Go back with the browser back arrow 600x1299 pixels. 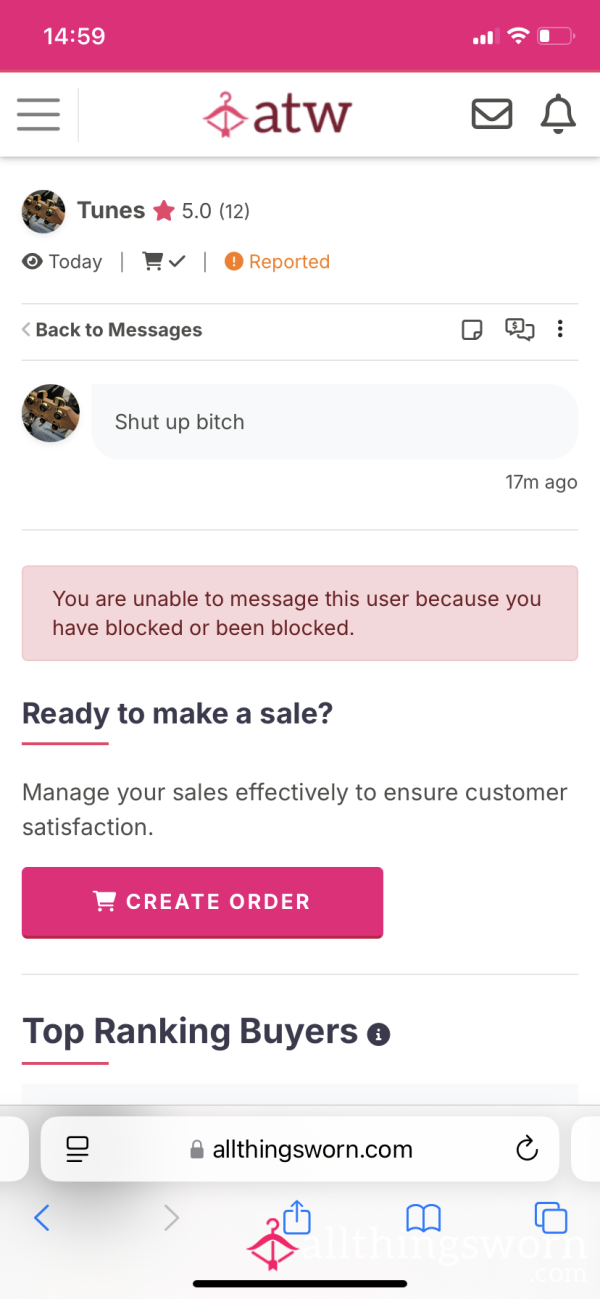42,1217
